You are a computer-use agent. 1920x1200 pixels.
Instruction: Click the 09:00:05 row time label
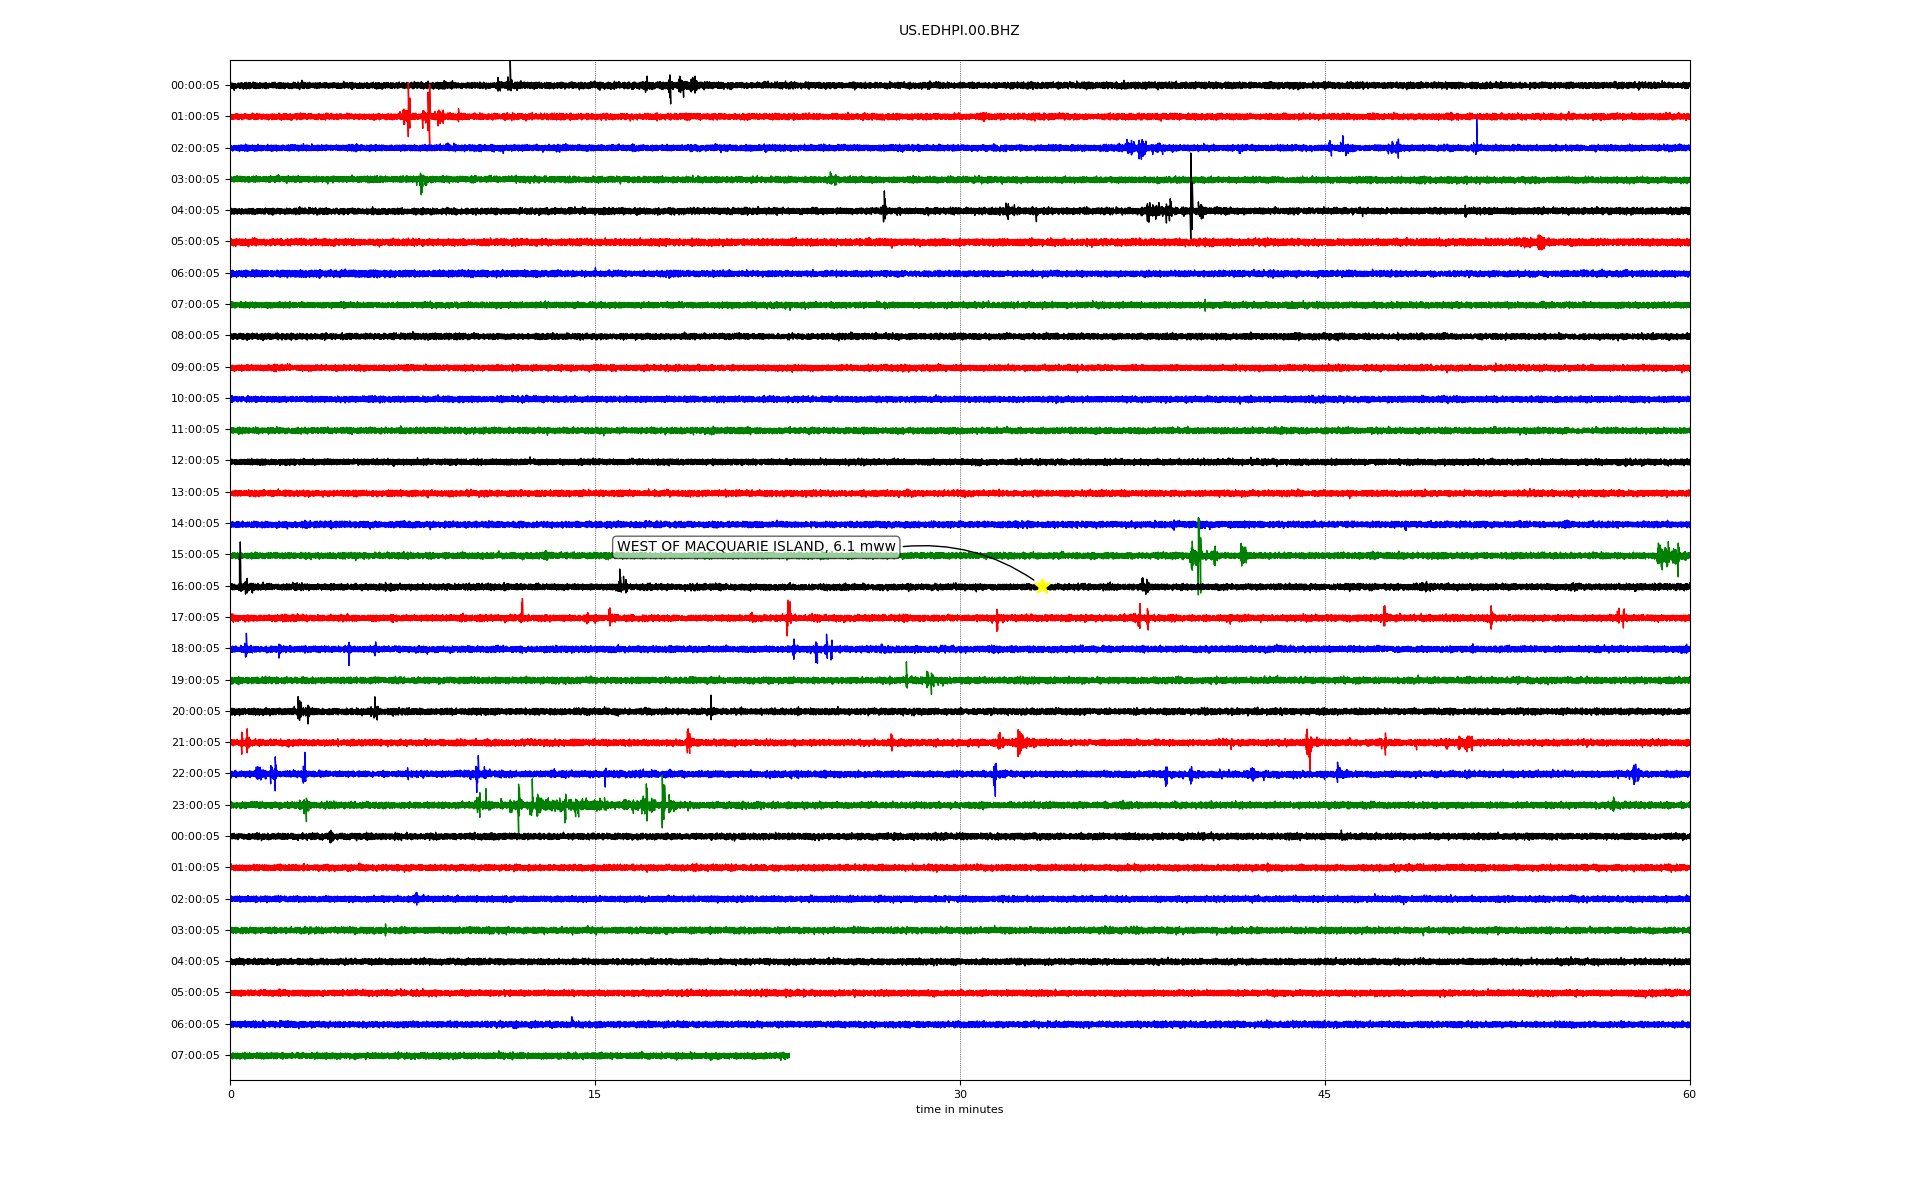tap(195, 367)
